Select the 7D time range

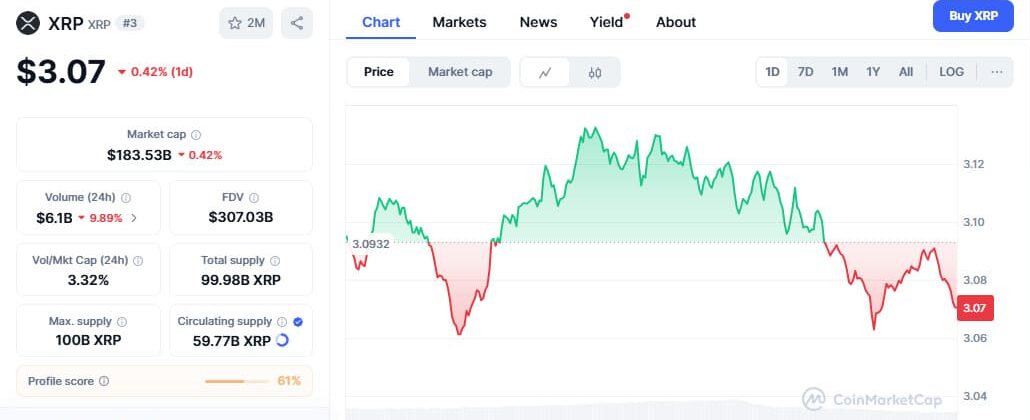click(x=805, y=72)
